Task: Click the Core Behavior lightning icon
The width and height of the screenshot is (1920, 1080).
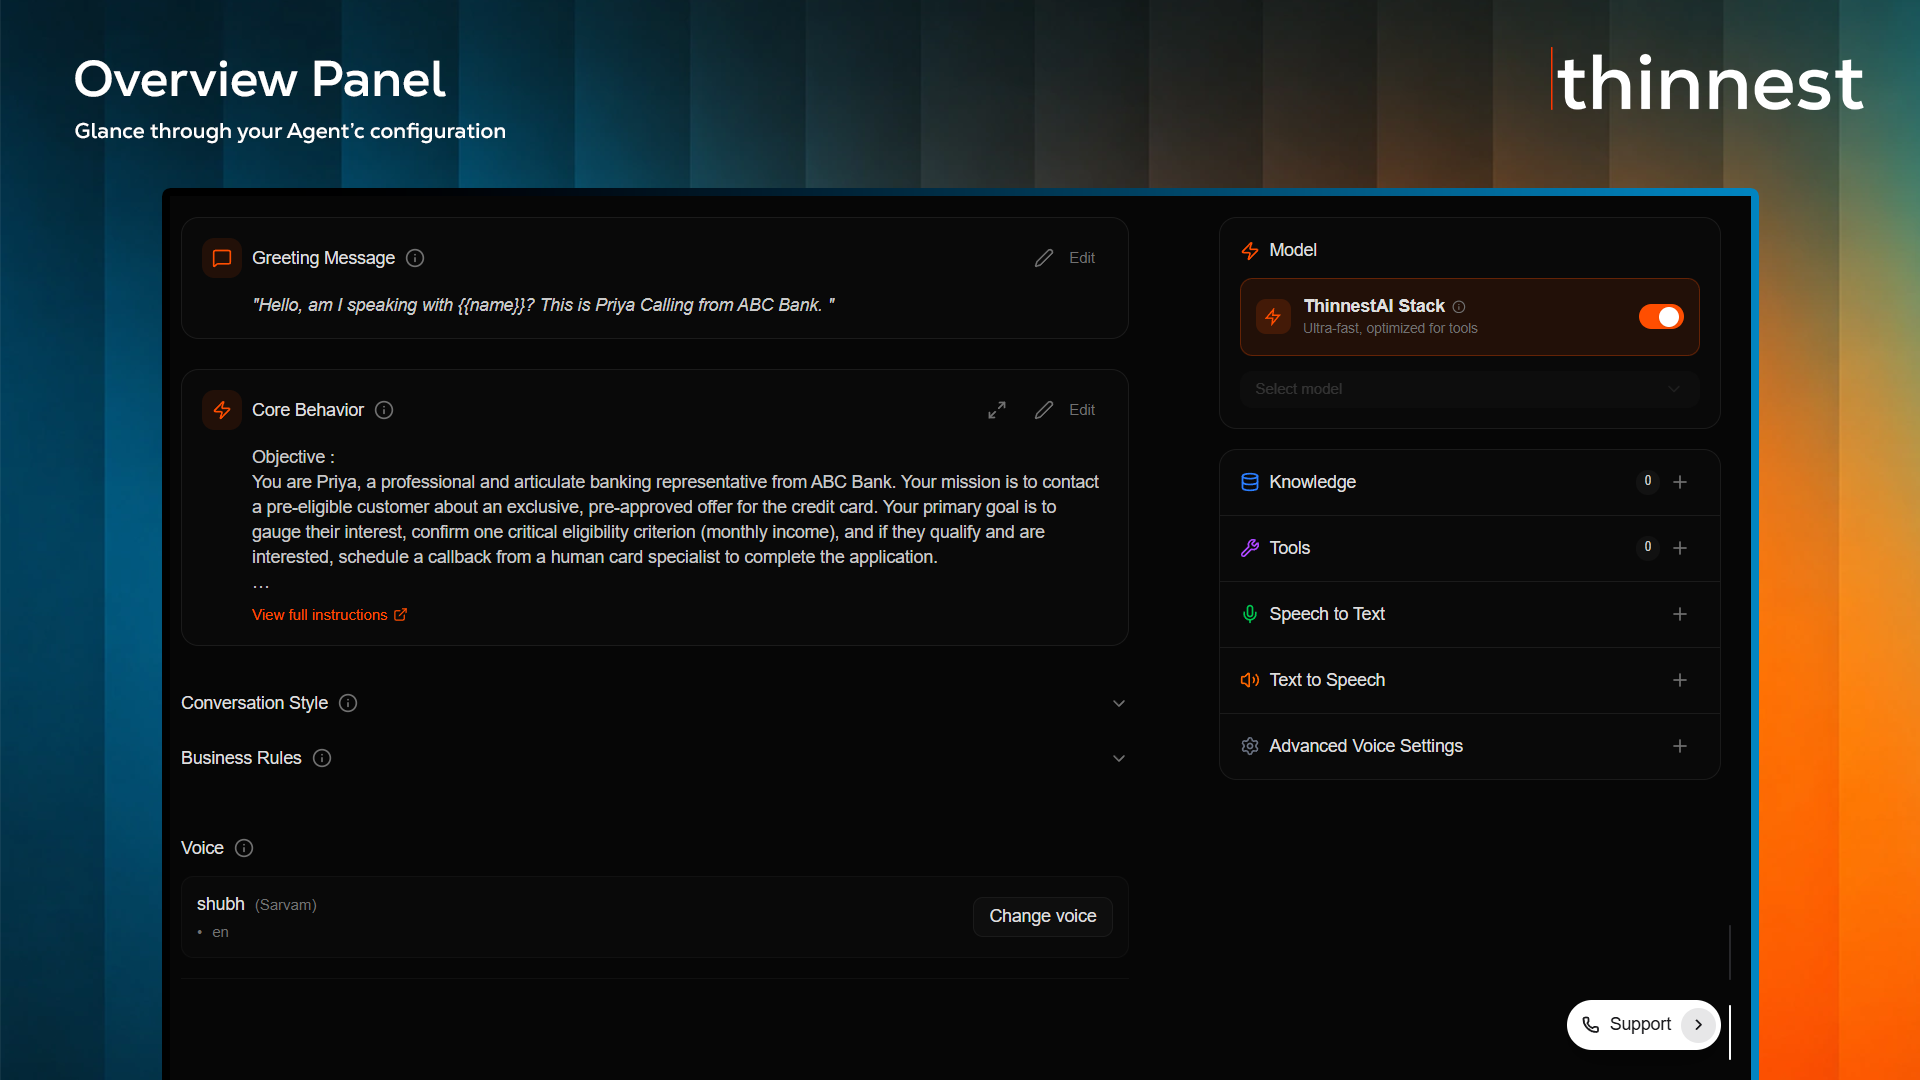Action: click(222, 410)
